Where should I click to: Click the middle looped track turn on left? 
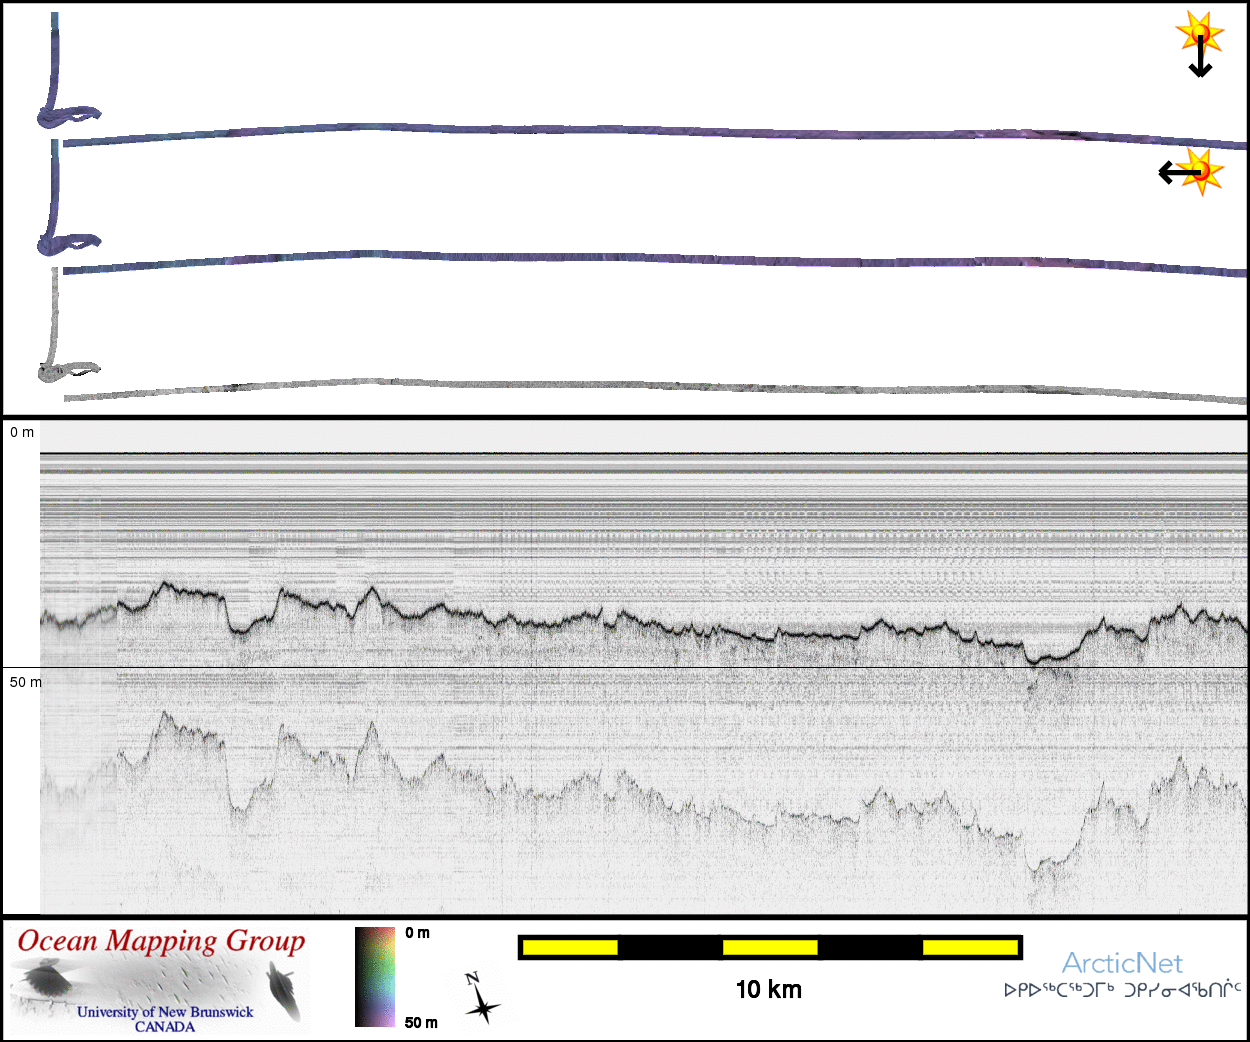(68, 241)
